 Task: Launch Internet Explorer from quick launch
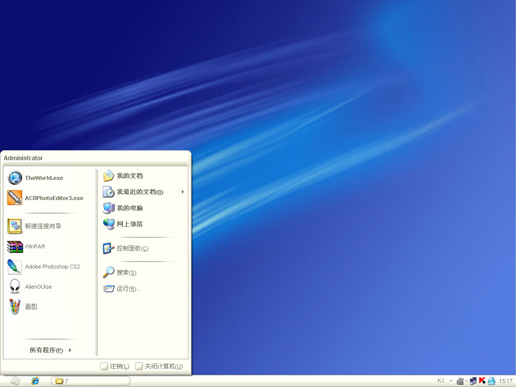coord(35,381)
